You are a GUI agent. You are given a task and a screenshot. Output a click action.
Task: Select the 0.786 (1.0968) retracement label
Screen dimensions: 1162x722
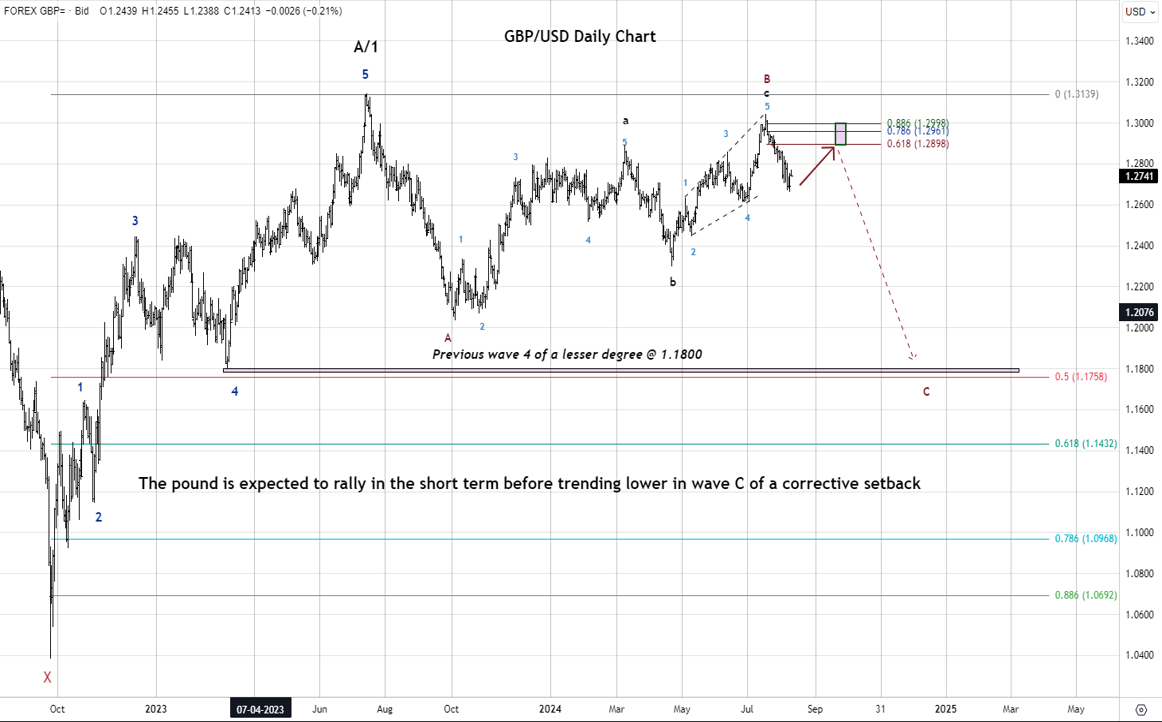(x=1080, y=539)
